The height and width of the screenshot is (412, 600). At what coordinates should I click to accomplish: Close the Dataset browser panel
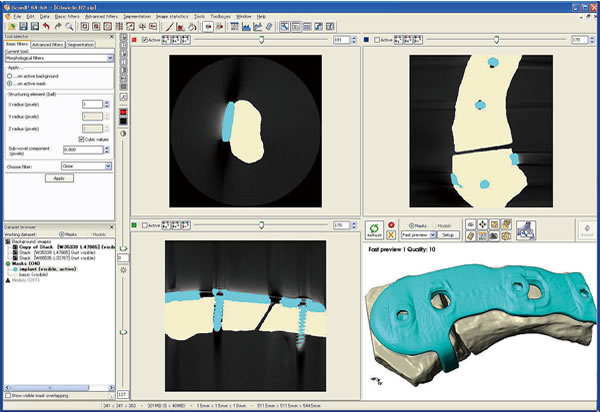pos(111,227)
